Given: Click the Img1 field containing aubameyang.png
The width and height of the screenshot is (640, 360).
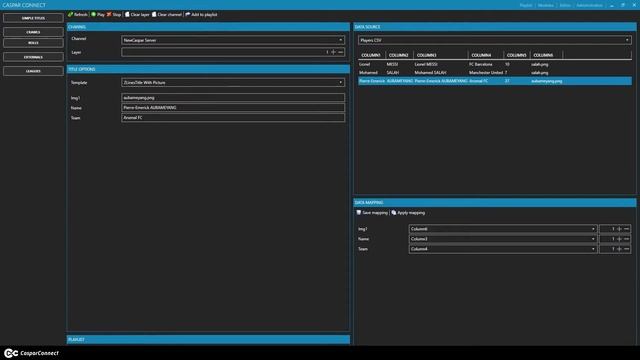Looking at the screenshot, I should [233, 98].
